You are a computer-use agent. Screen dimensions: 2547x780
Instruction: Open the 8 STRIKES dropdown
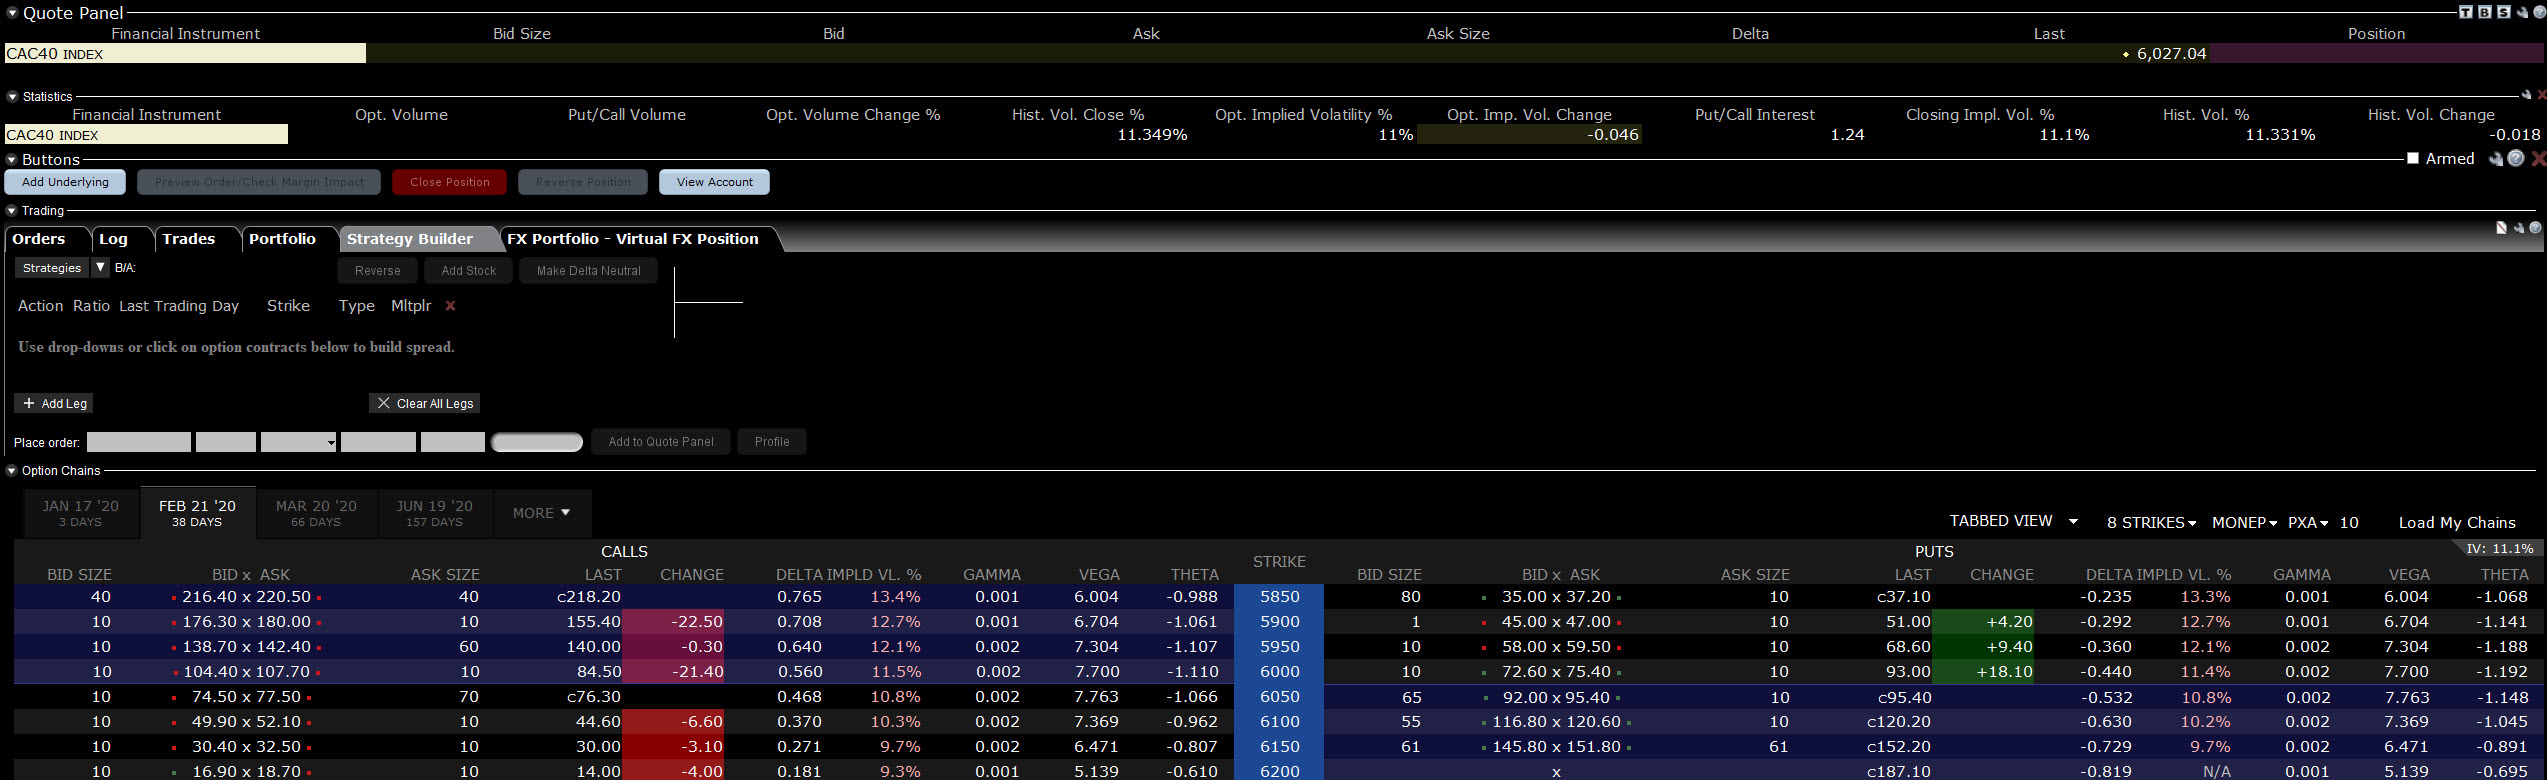click(2151, 523)
